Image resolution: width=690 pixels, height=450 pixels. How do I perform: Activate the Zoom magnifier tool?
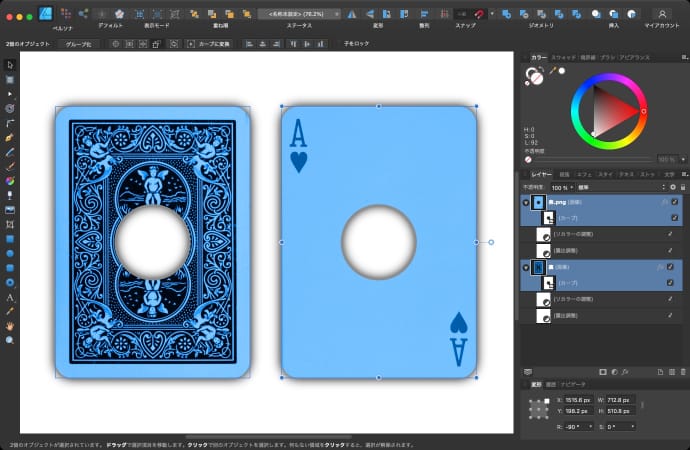point(10,340)
